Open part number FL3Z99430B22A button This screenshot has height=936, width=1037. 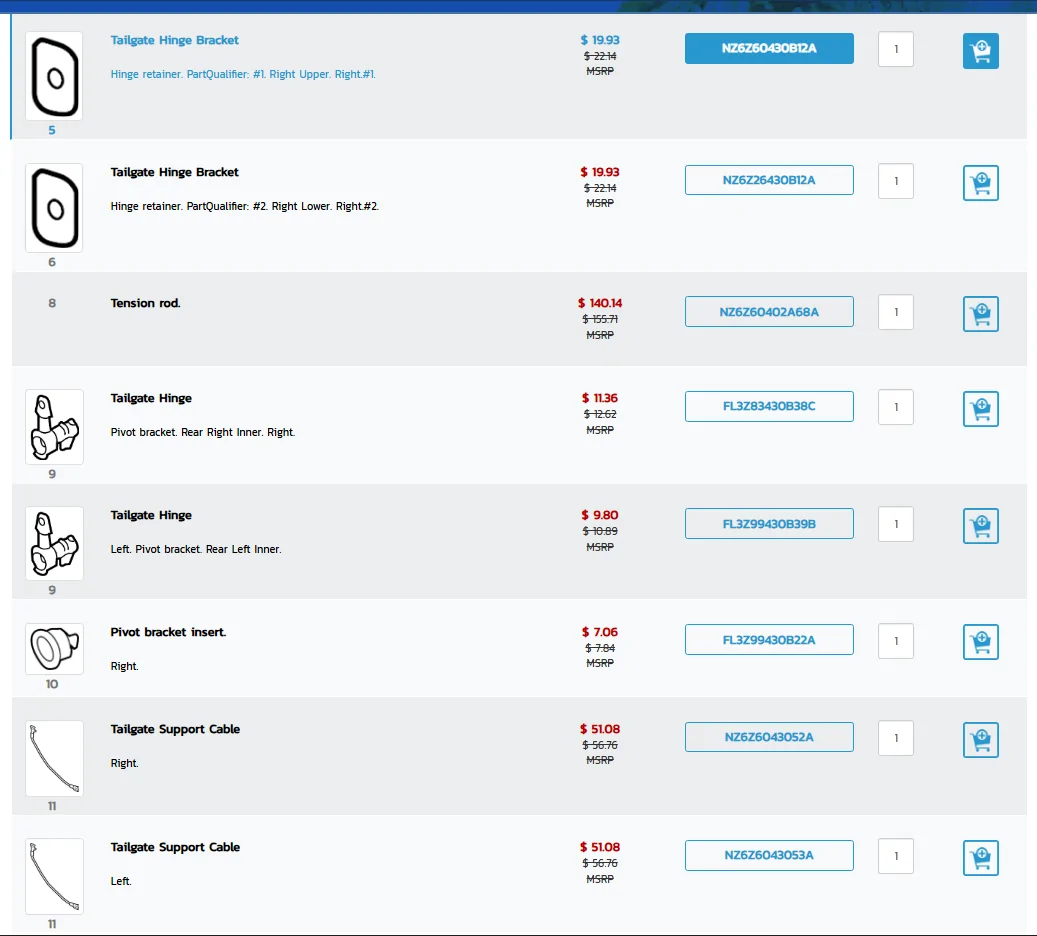768,640
